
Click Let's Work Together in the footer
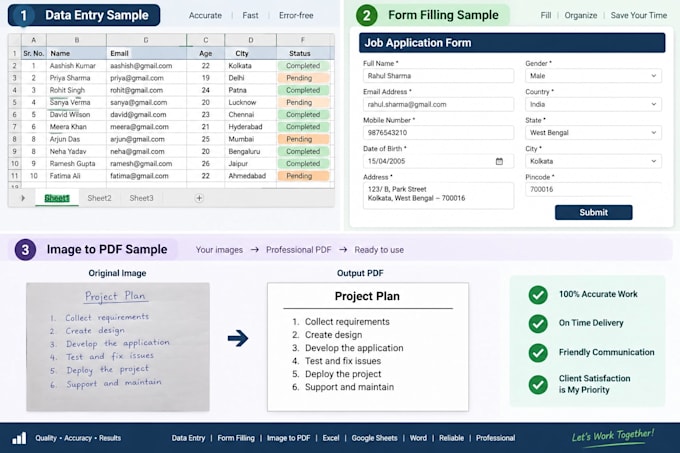(x=612, y=436)
